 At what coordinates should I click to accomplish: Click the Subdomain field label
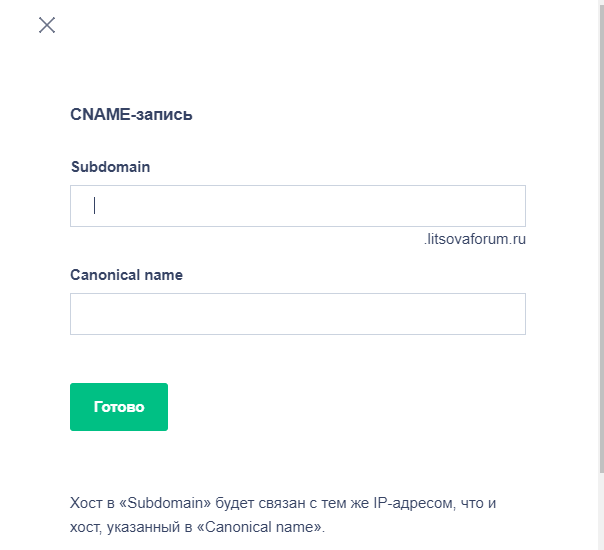[111, 167]
